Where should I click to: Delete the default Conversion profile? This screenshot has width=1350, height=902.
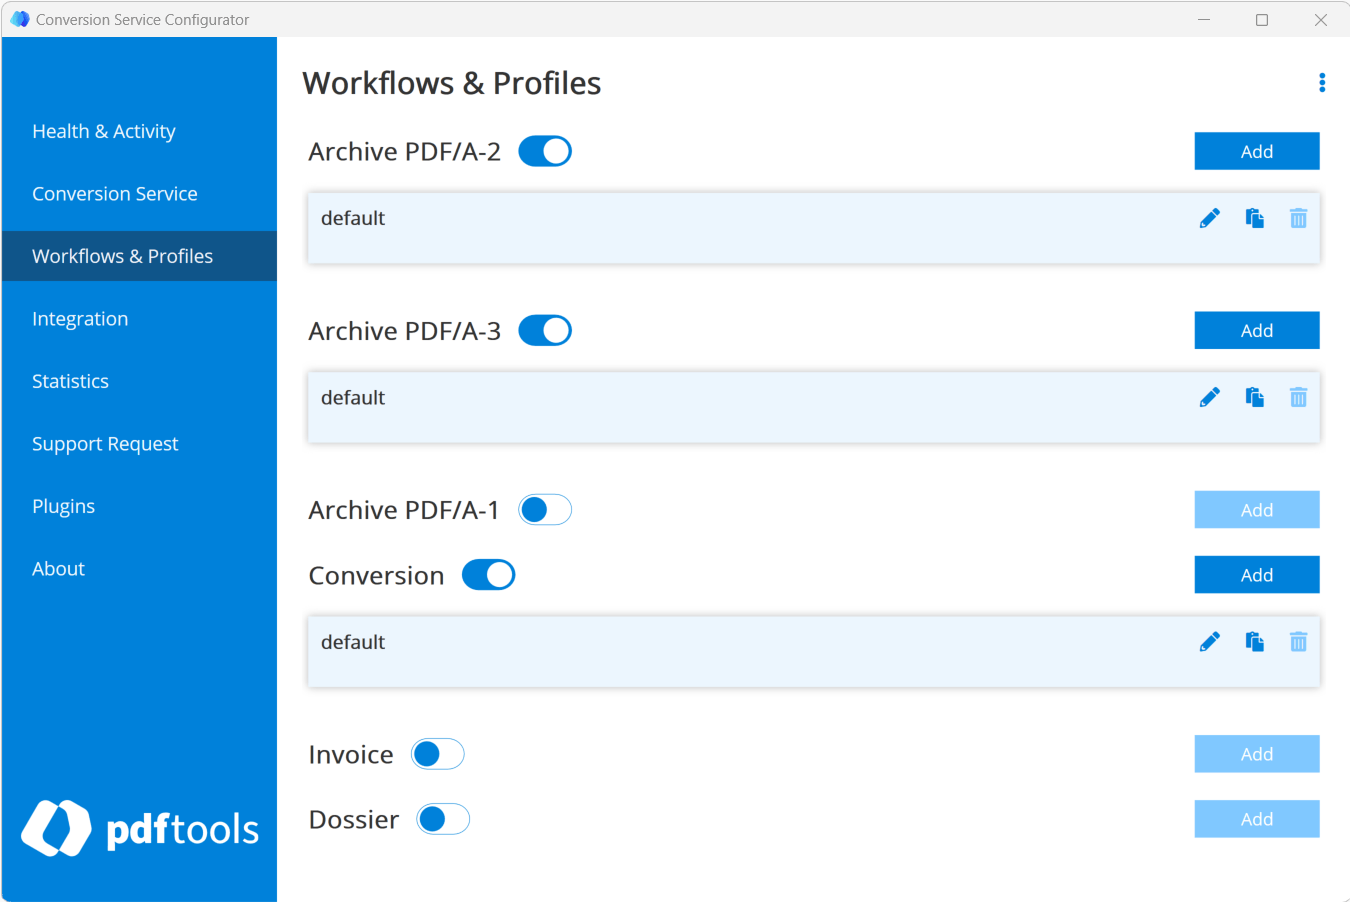[x=1298, y=641]
